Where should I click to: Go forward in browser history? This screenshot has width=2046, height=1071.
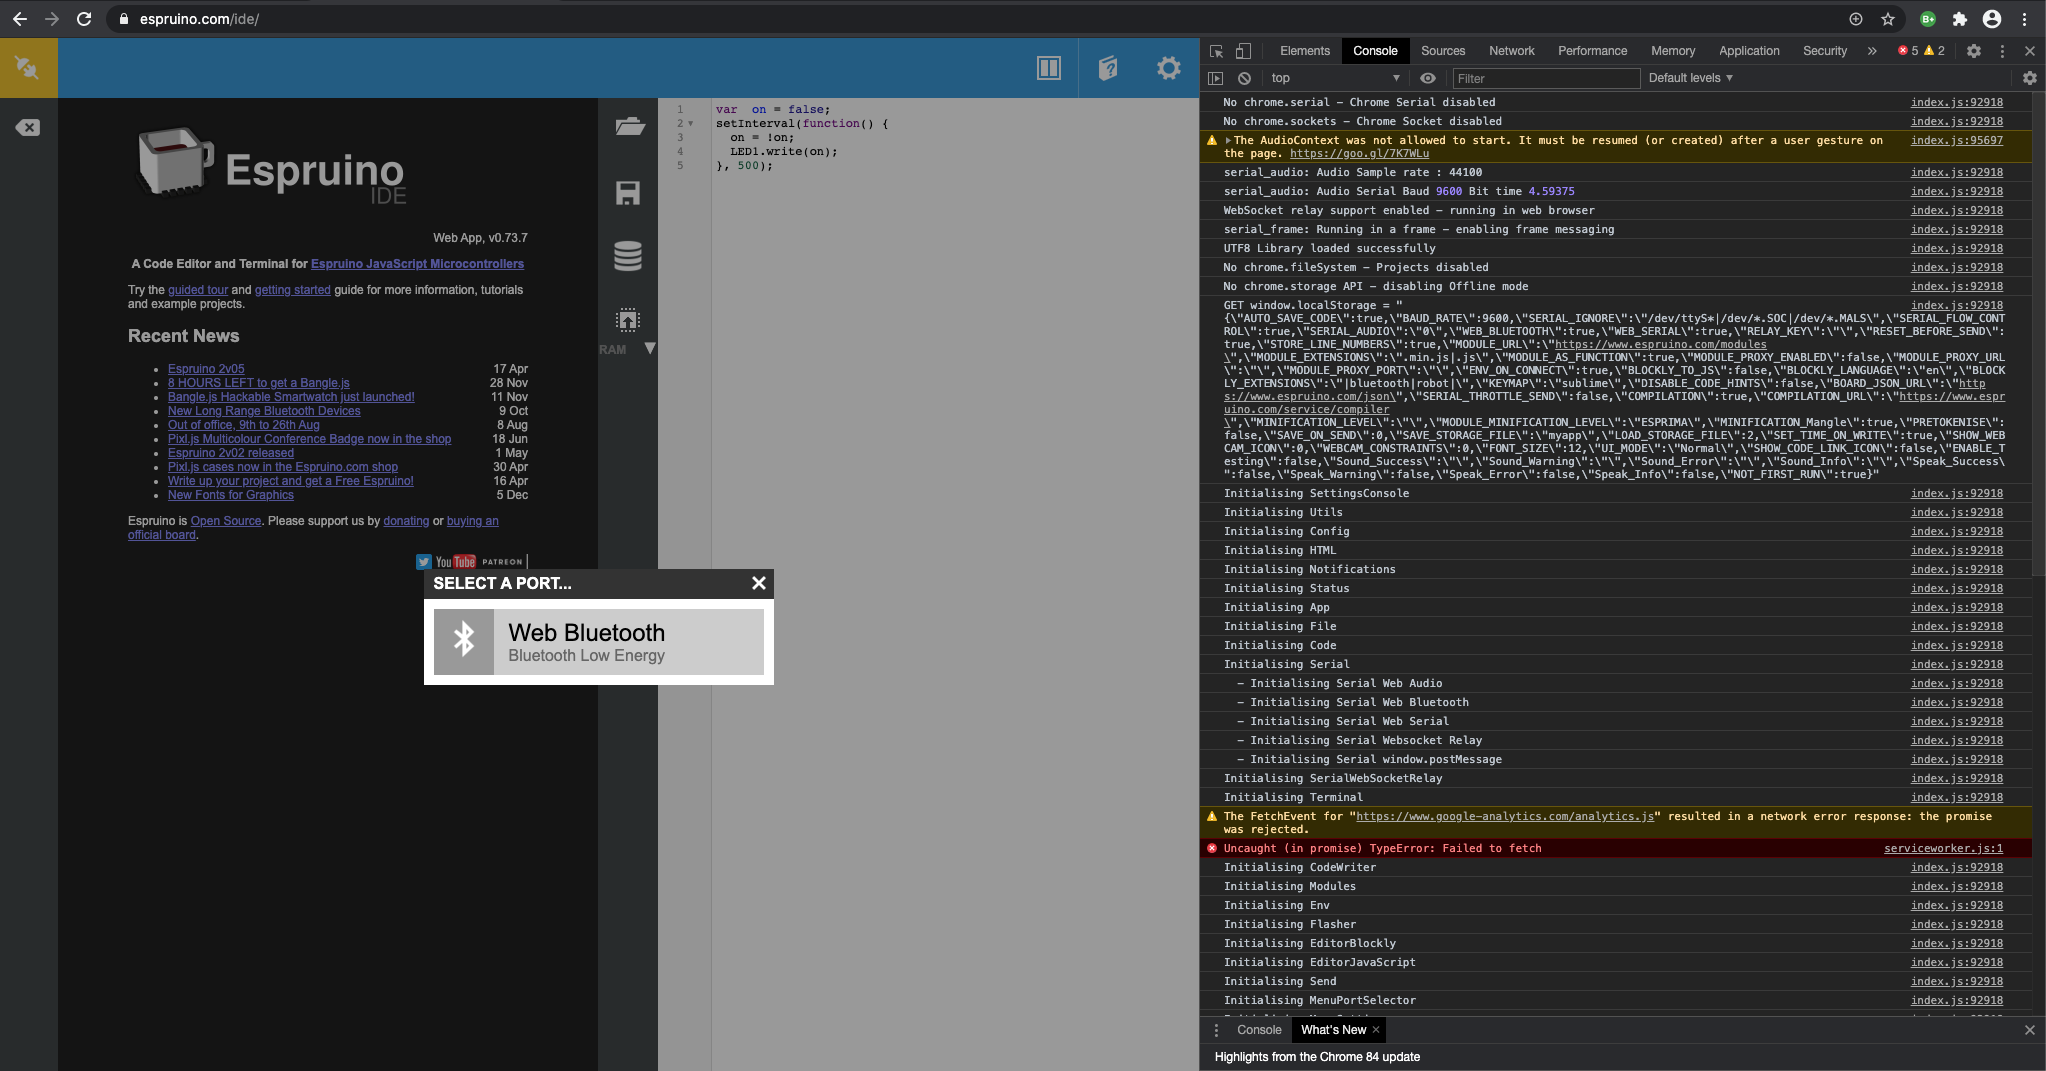52,19
